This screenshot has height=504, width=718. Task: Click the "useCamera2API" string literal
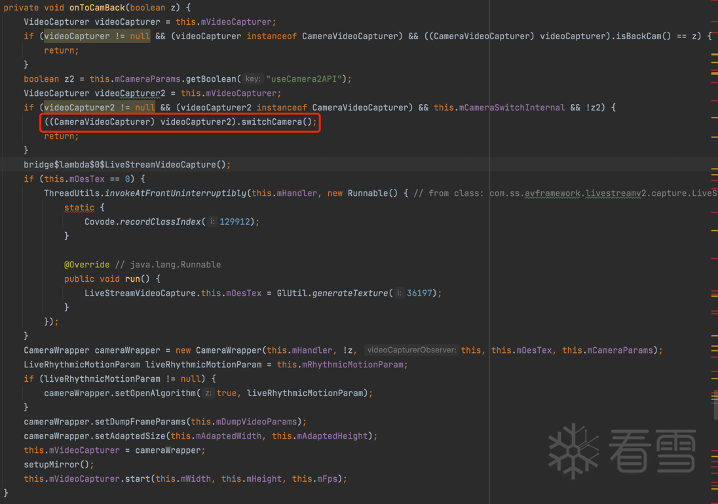coord(304,79)
